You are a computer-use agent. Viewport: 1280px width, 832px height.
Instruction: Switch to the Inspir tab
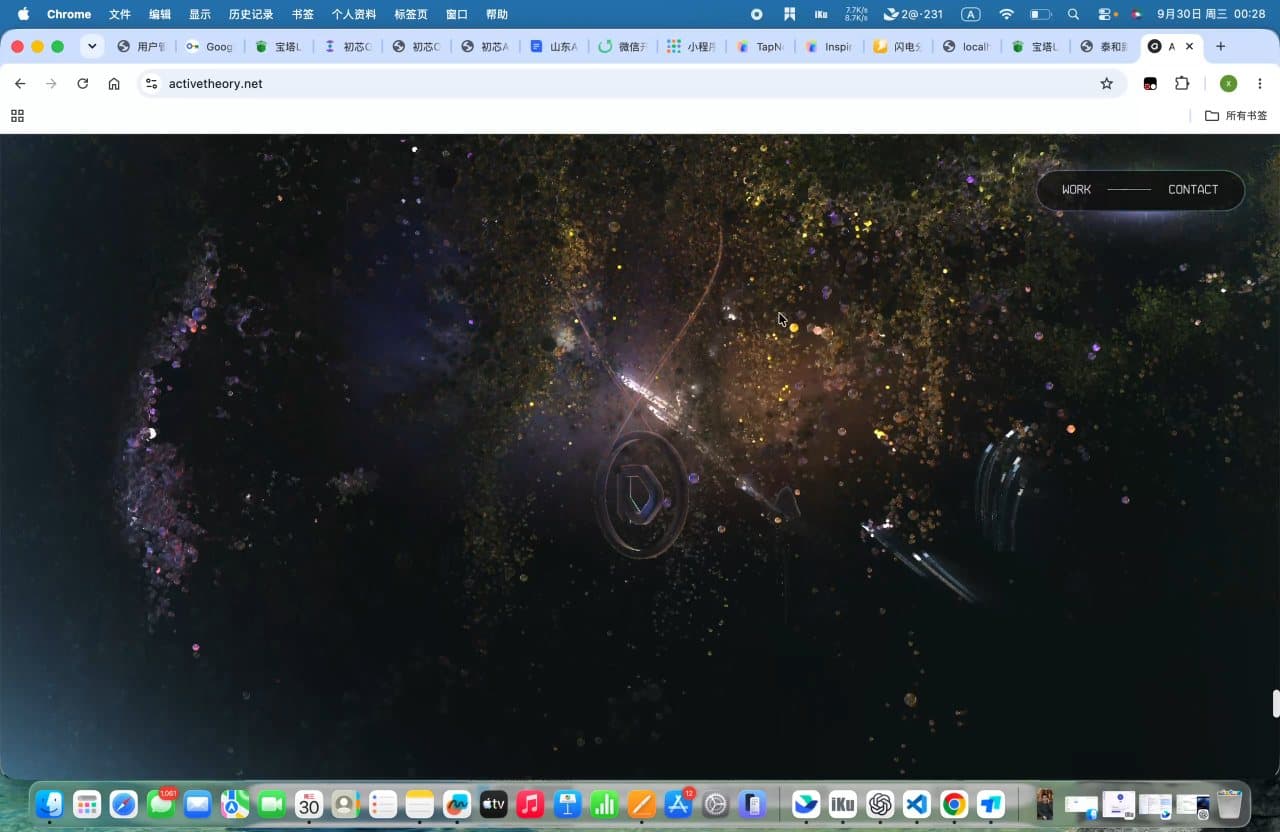click(828, 47)
